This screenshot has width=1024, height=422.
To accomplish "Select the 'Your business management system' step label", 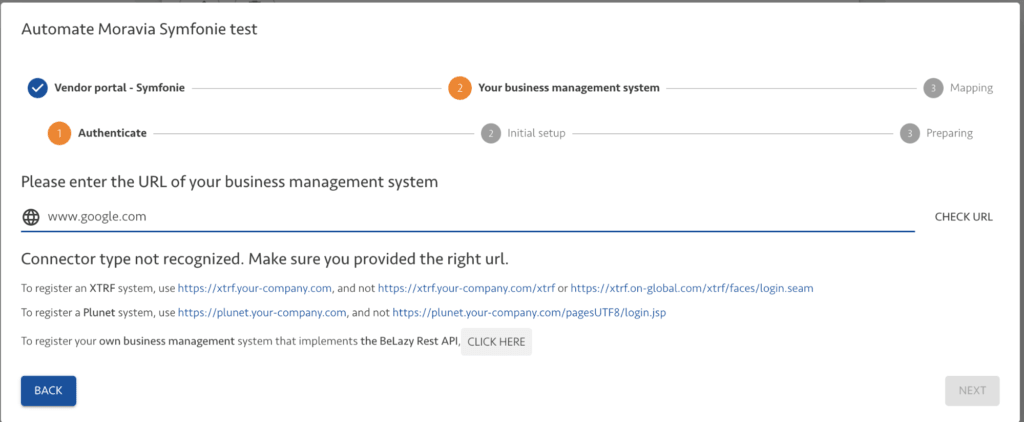I will (568, 88).
